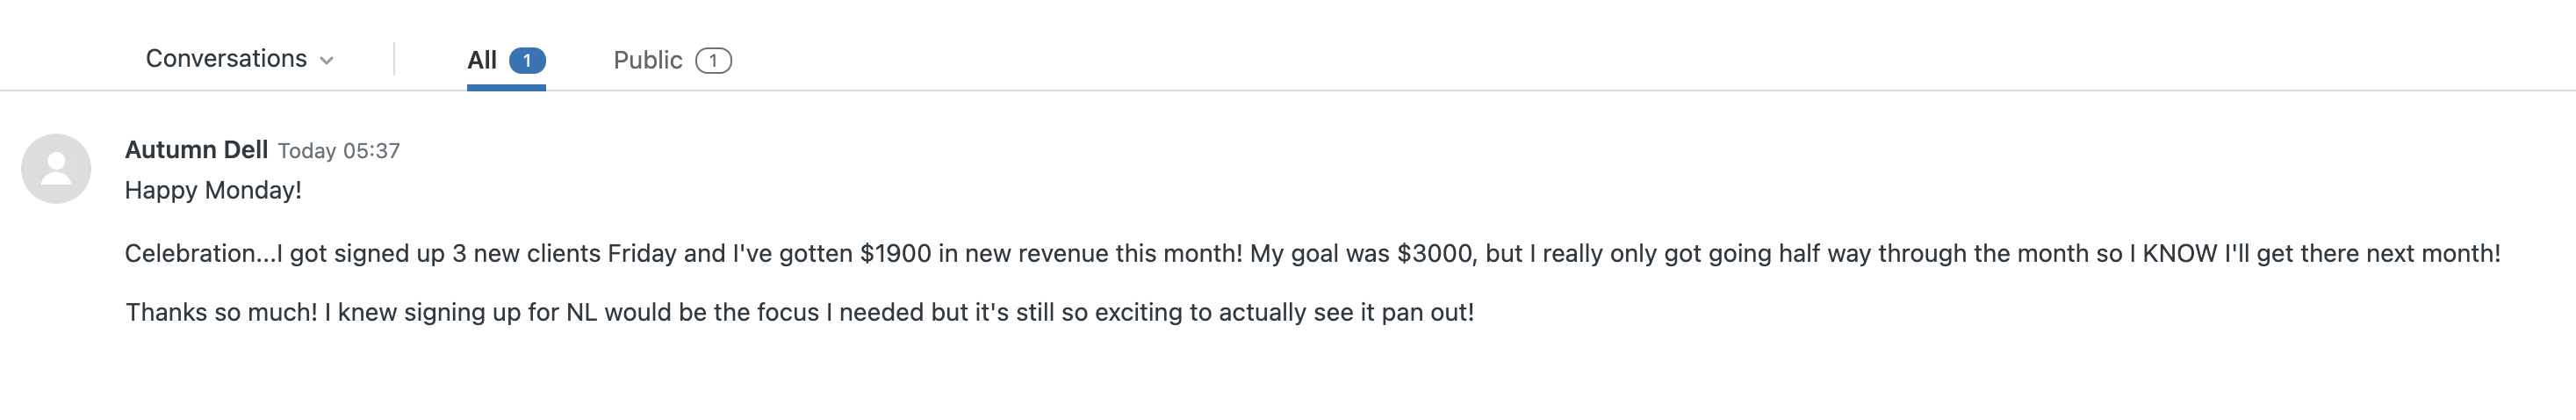Click the word NL in the last line
The width and height of the screenshot is (2576, 420).
(581, 312)
